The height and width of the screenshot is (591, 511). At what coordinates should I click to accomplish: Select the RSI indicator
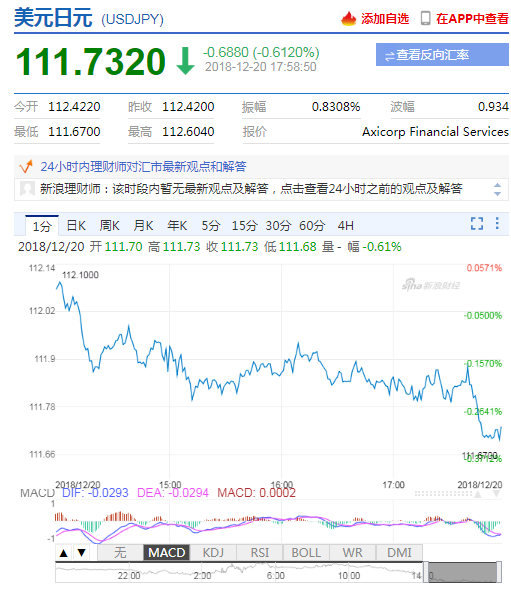coord(260,553)
